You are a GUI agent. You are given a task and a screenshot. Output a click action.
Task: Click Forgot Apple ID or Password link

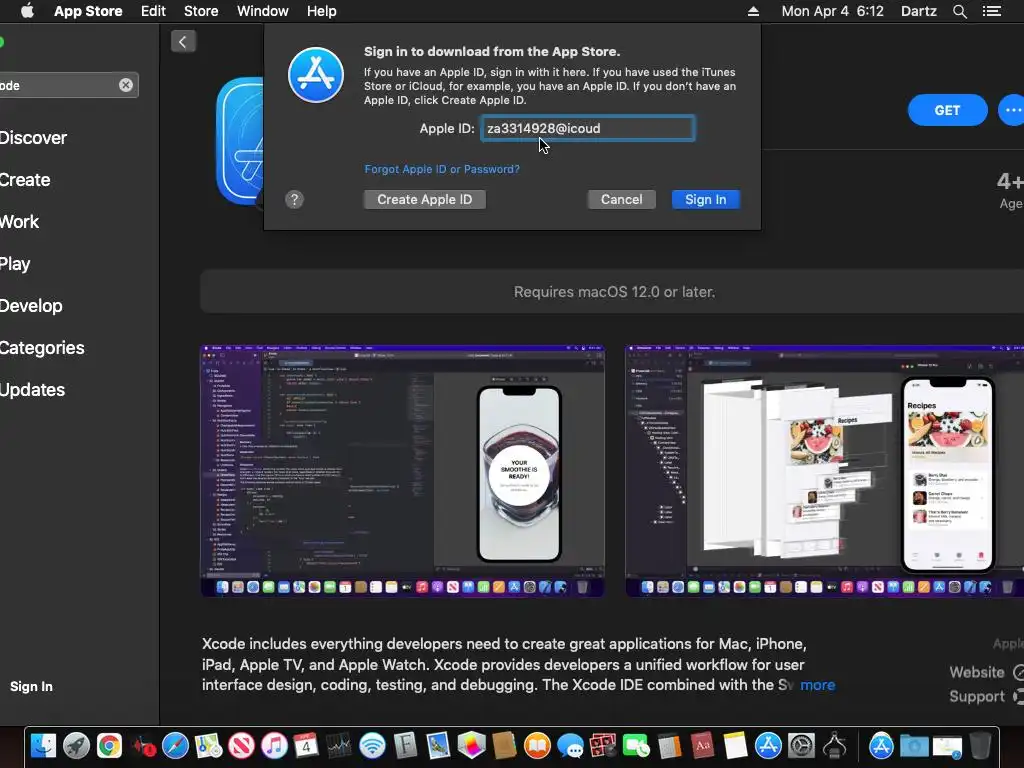pyautogui.click(x=442, y=169)
